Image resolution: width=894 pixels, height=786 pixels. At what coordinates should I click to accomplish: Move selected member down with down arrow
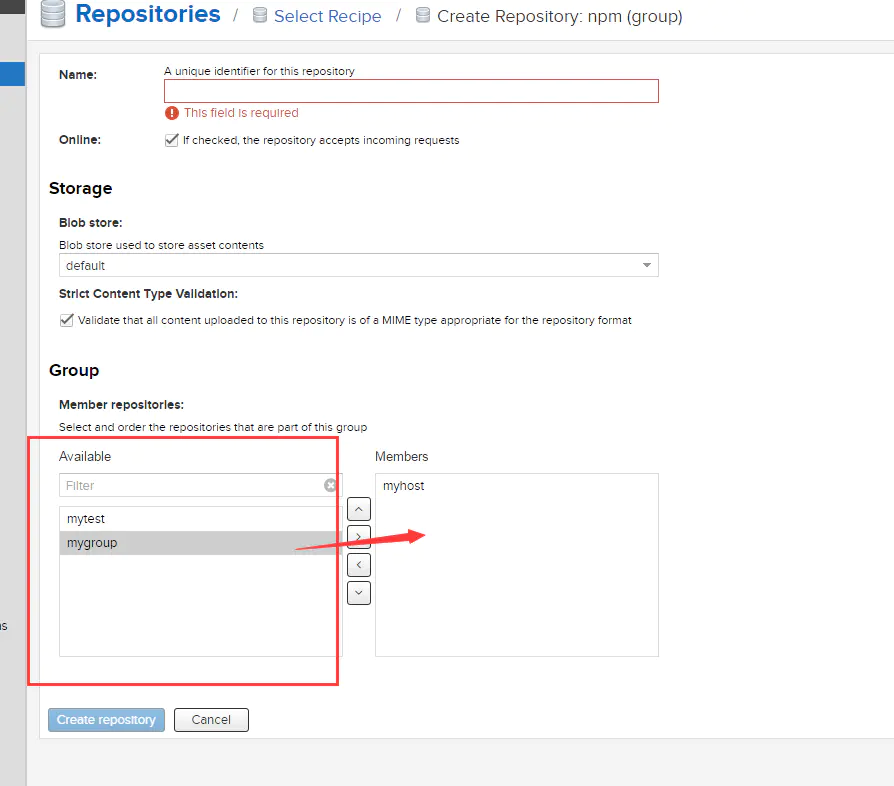click(358, 593)
